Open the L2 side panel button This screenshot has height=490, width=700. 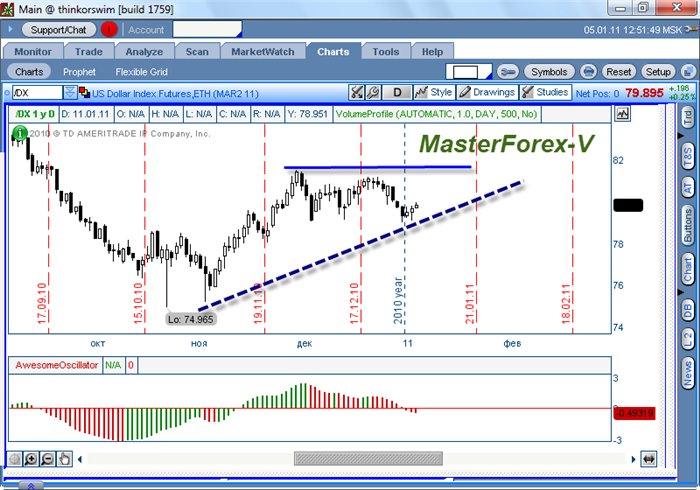688,340
